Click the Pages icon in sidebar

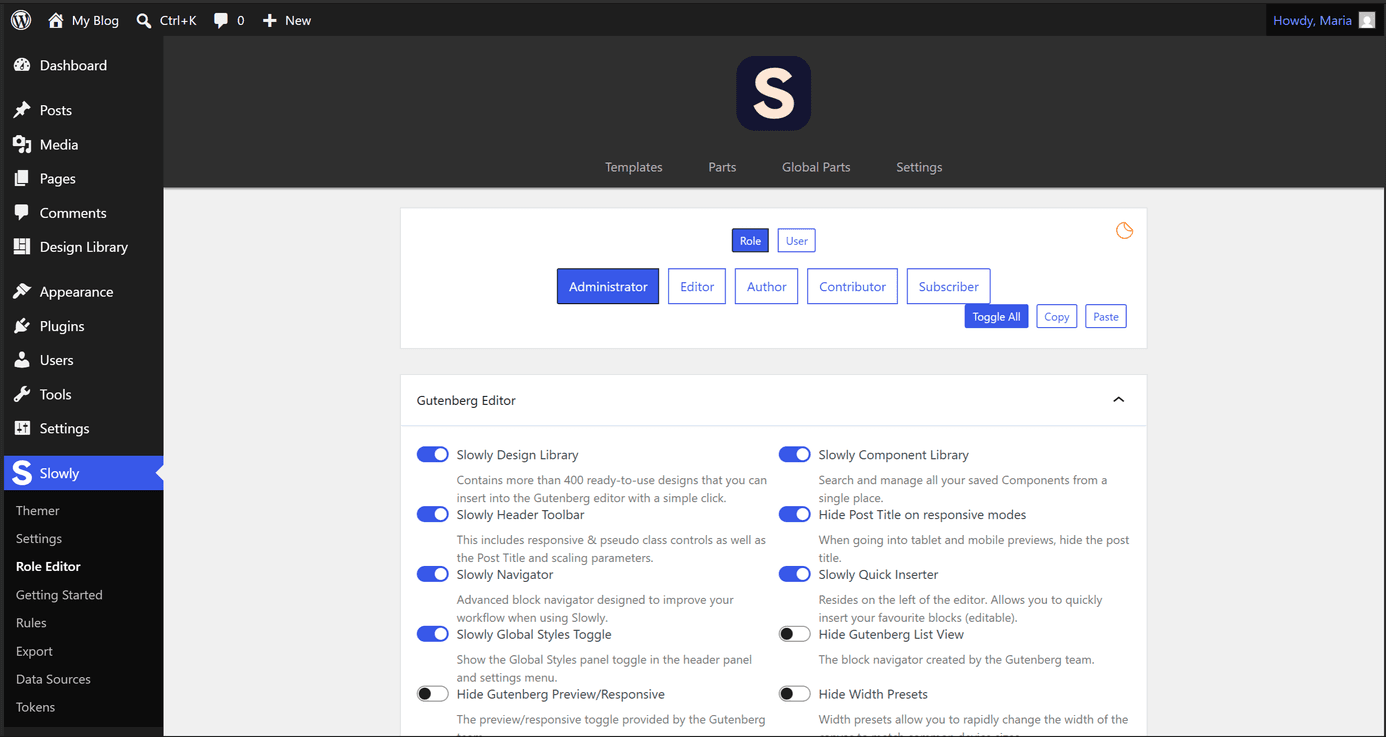coord(22,178)
